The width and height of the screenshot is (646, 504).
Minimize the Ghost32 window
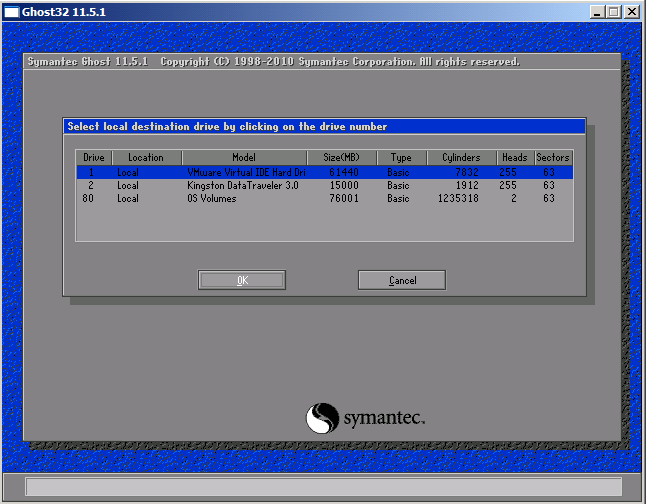[x=596, y=11]
